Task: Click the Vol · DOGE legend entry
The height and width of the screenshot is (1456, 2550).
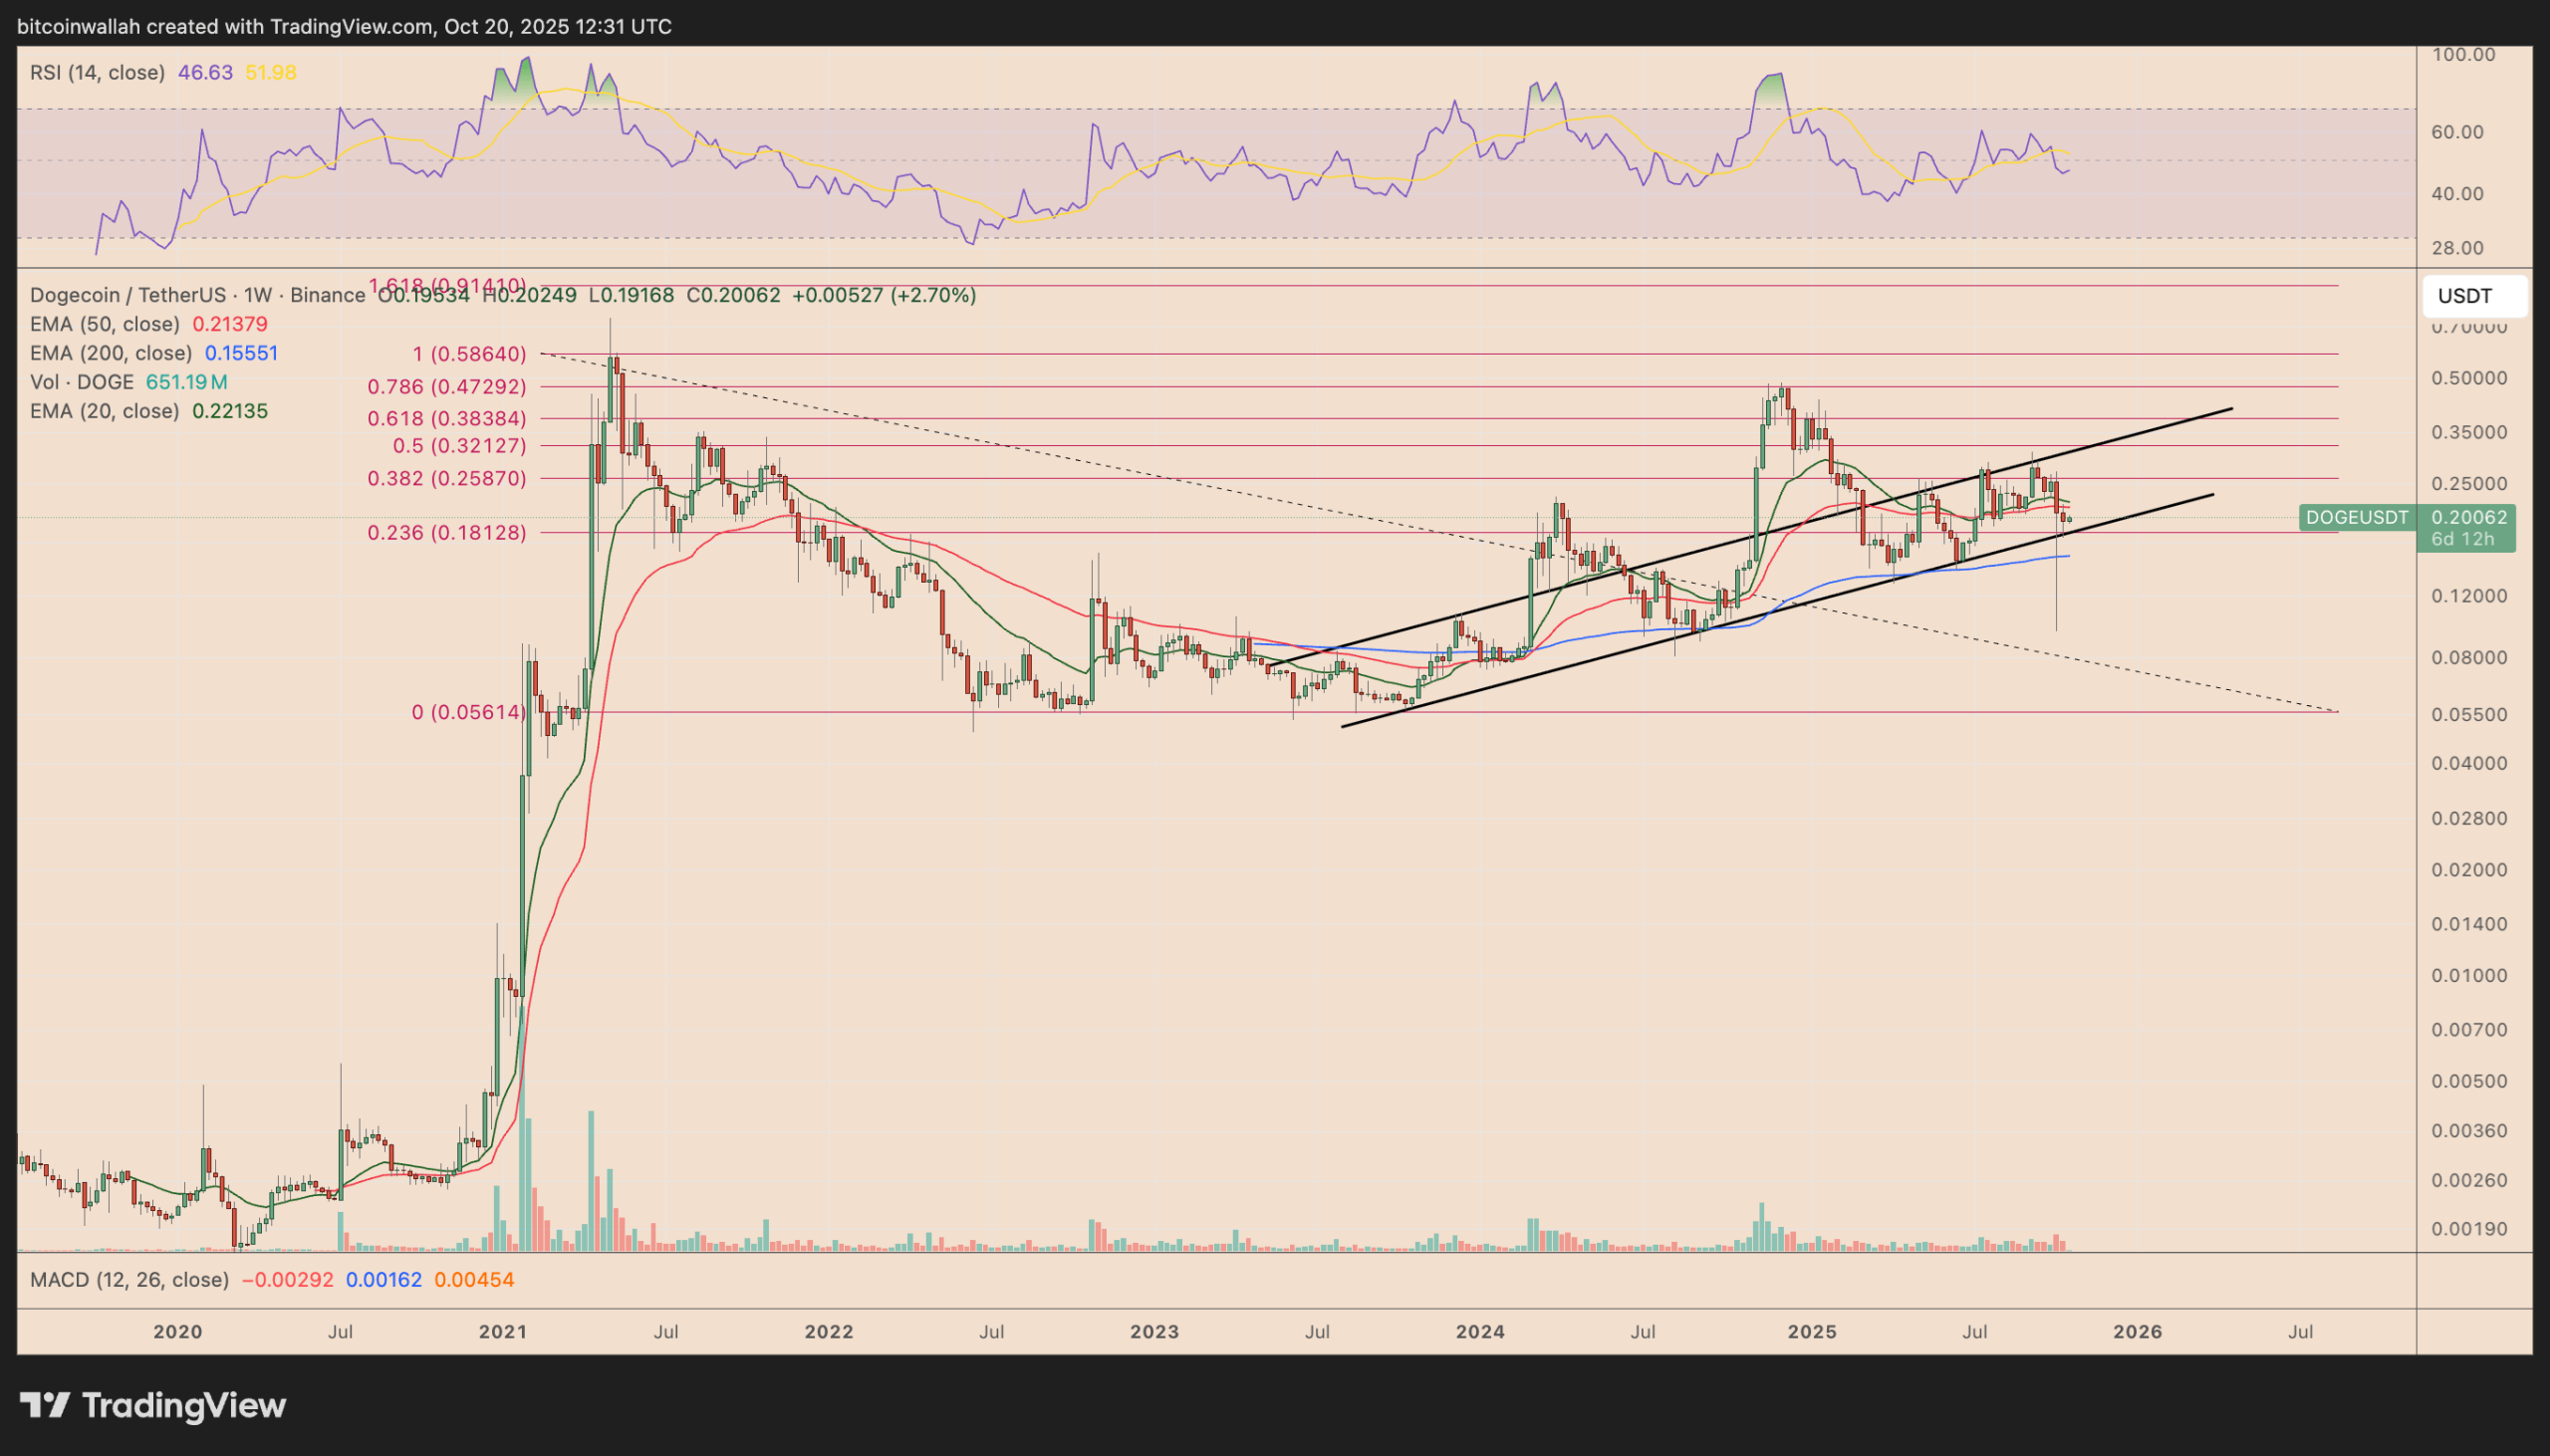Action: [x=82, y=382]
